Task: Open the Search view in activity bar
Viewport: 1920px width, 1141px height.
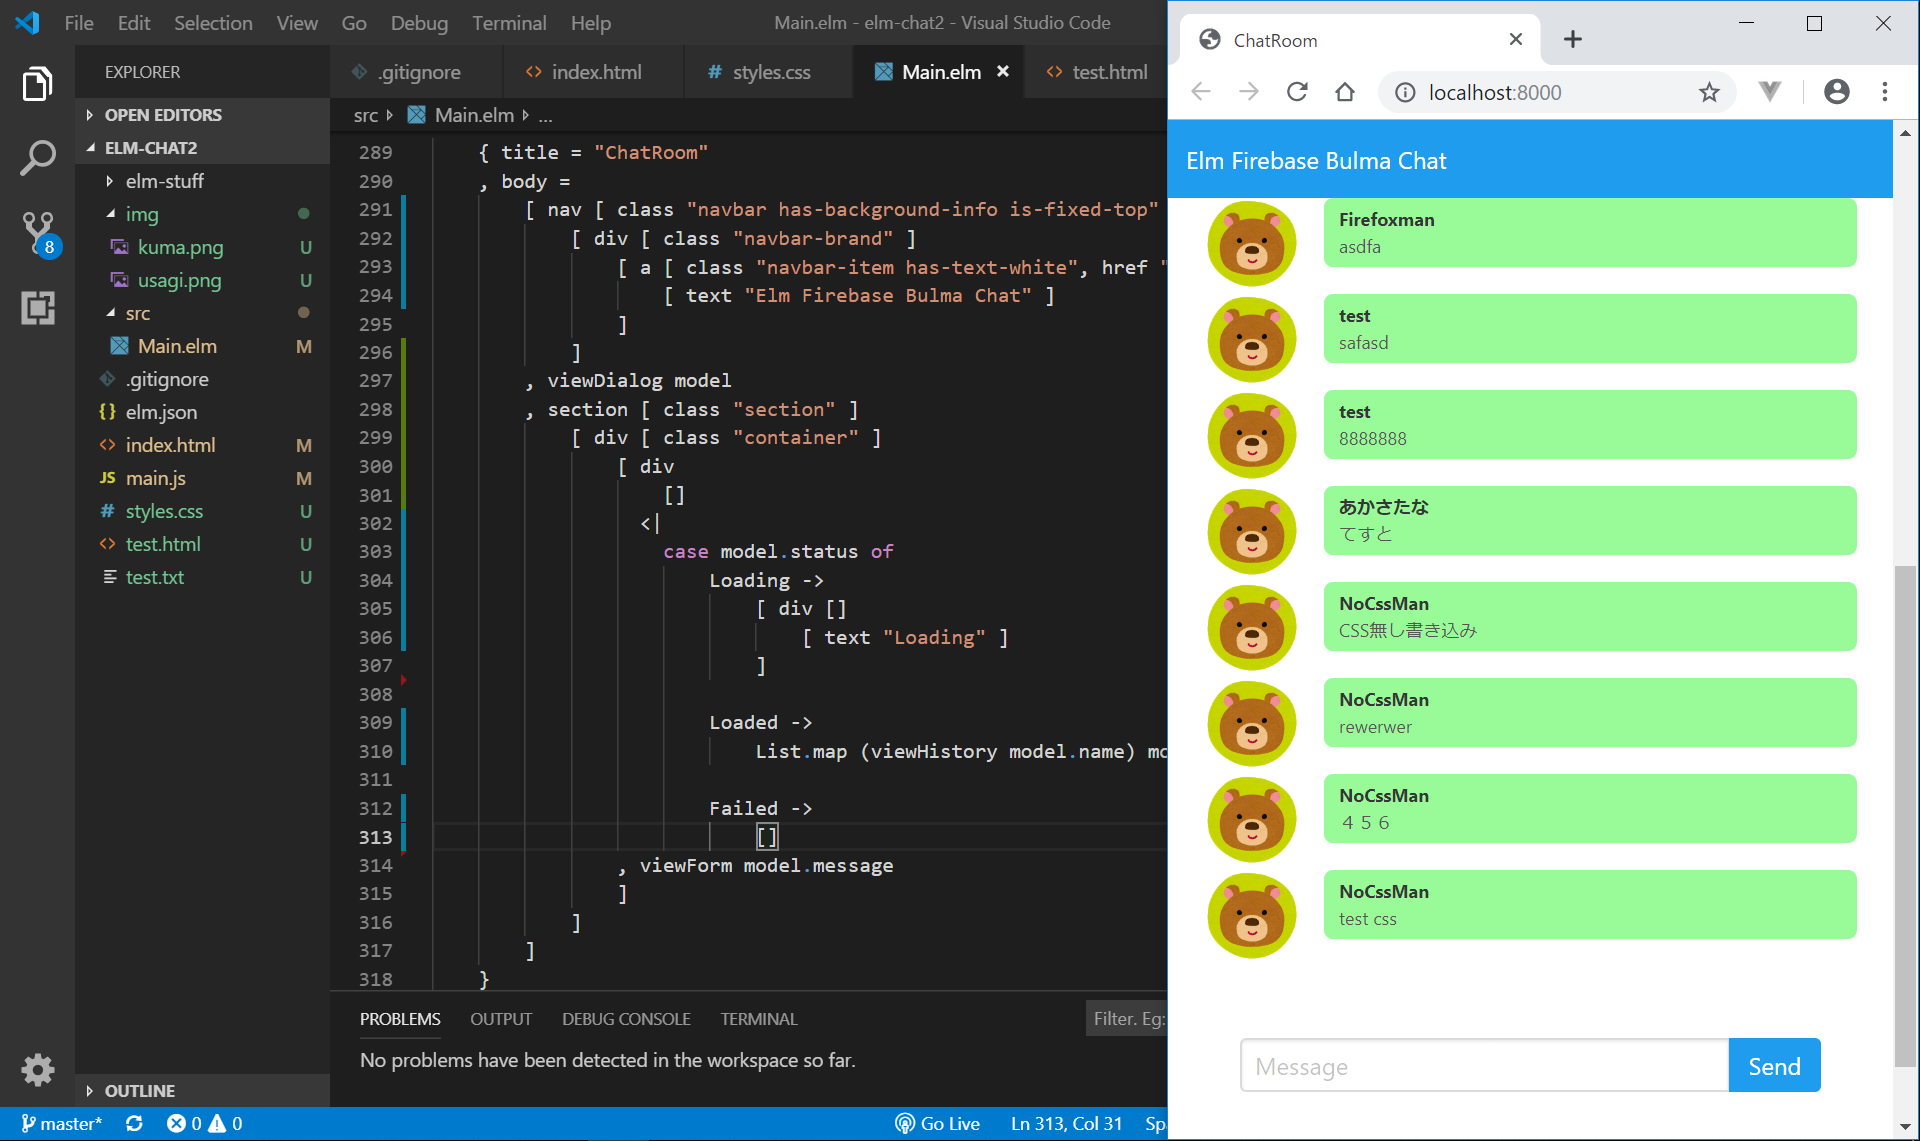Action: click(x=37, y=158)
